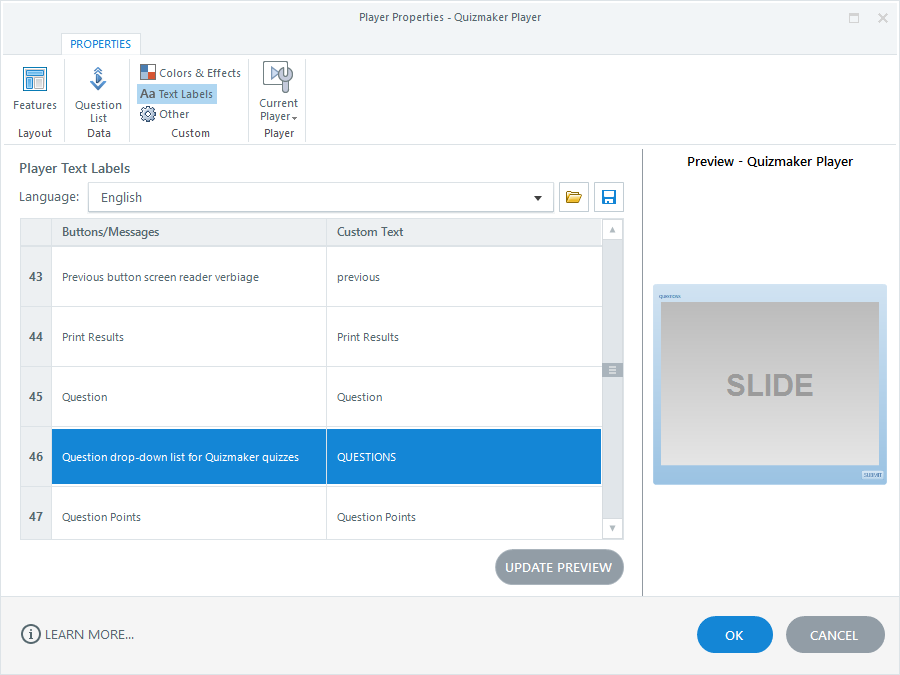
Task: Click row number 44 header
Action: [x=36, y=337]
